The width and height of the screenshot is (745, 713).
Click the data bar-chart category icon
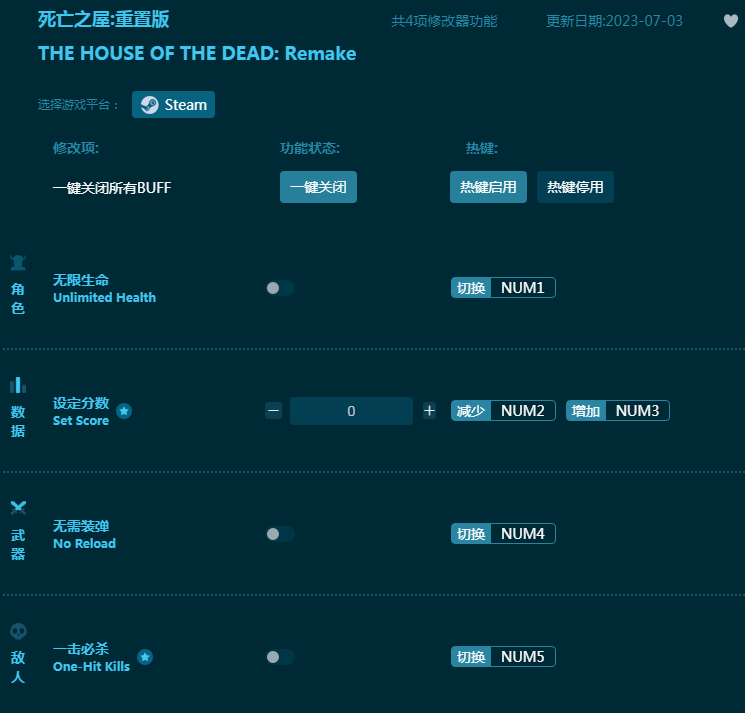click(18, 385)
